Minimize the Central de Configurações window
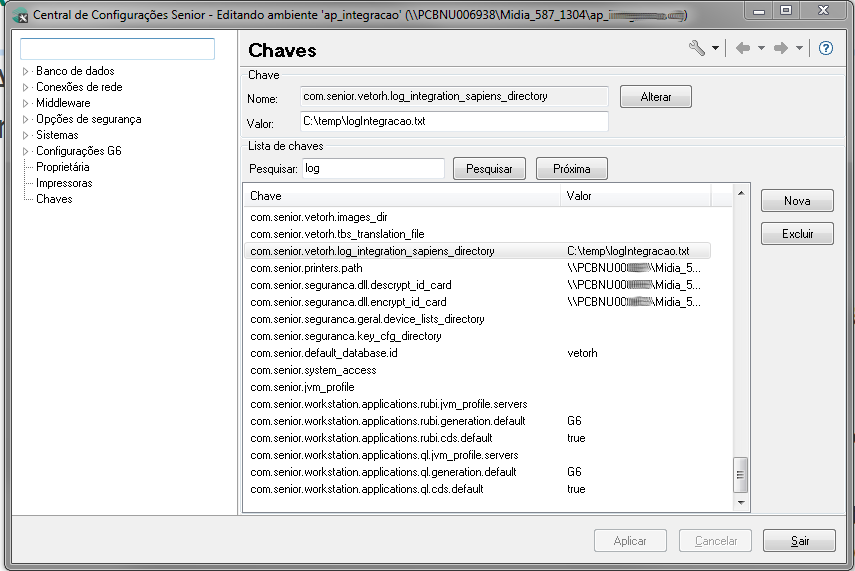The image size is (855, 571). click(x=758, y=11)
